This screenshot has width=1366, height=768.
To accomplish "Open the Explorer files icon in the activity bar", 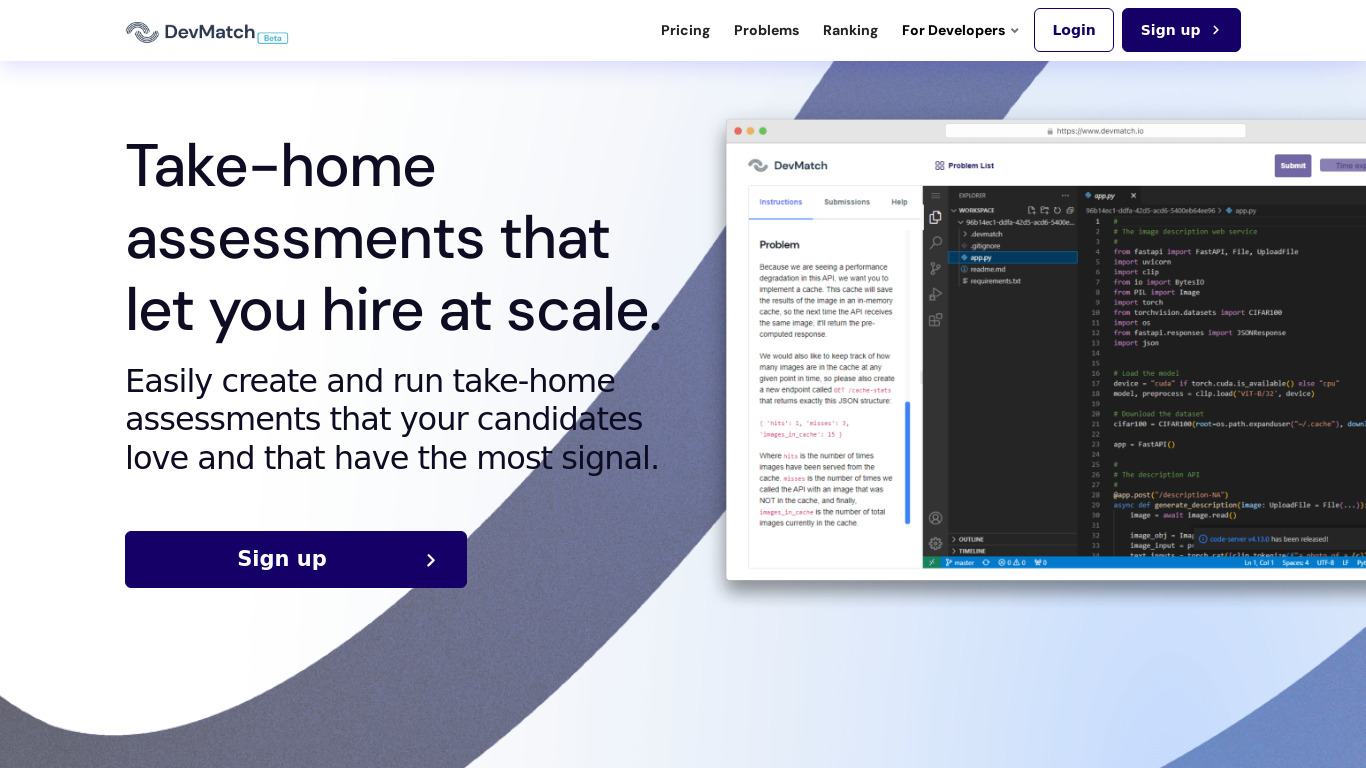I will click(x=935, y=217).
